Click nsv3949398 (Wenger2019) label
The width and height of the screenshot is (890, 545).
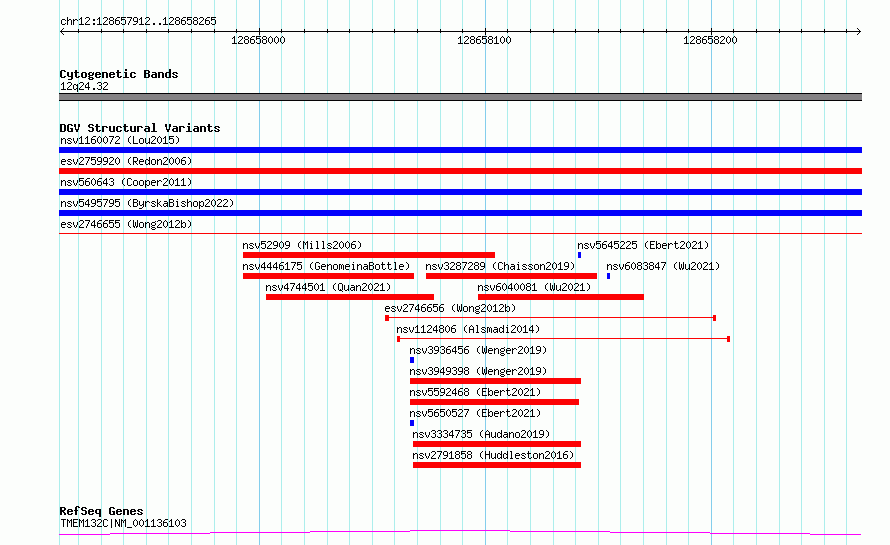click(478, 371)
